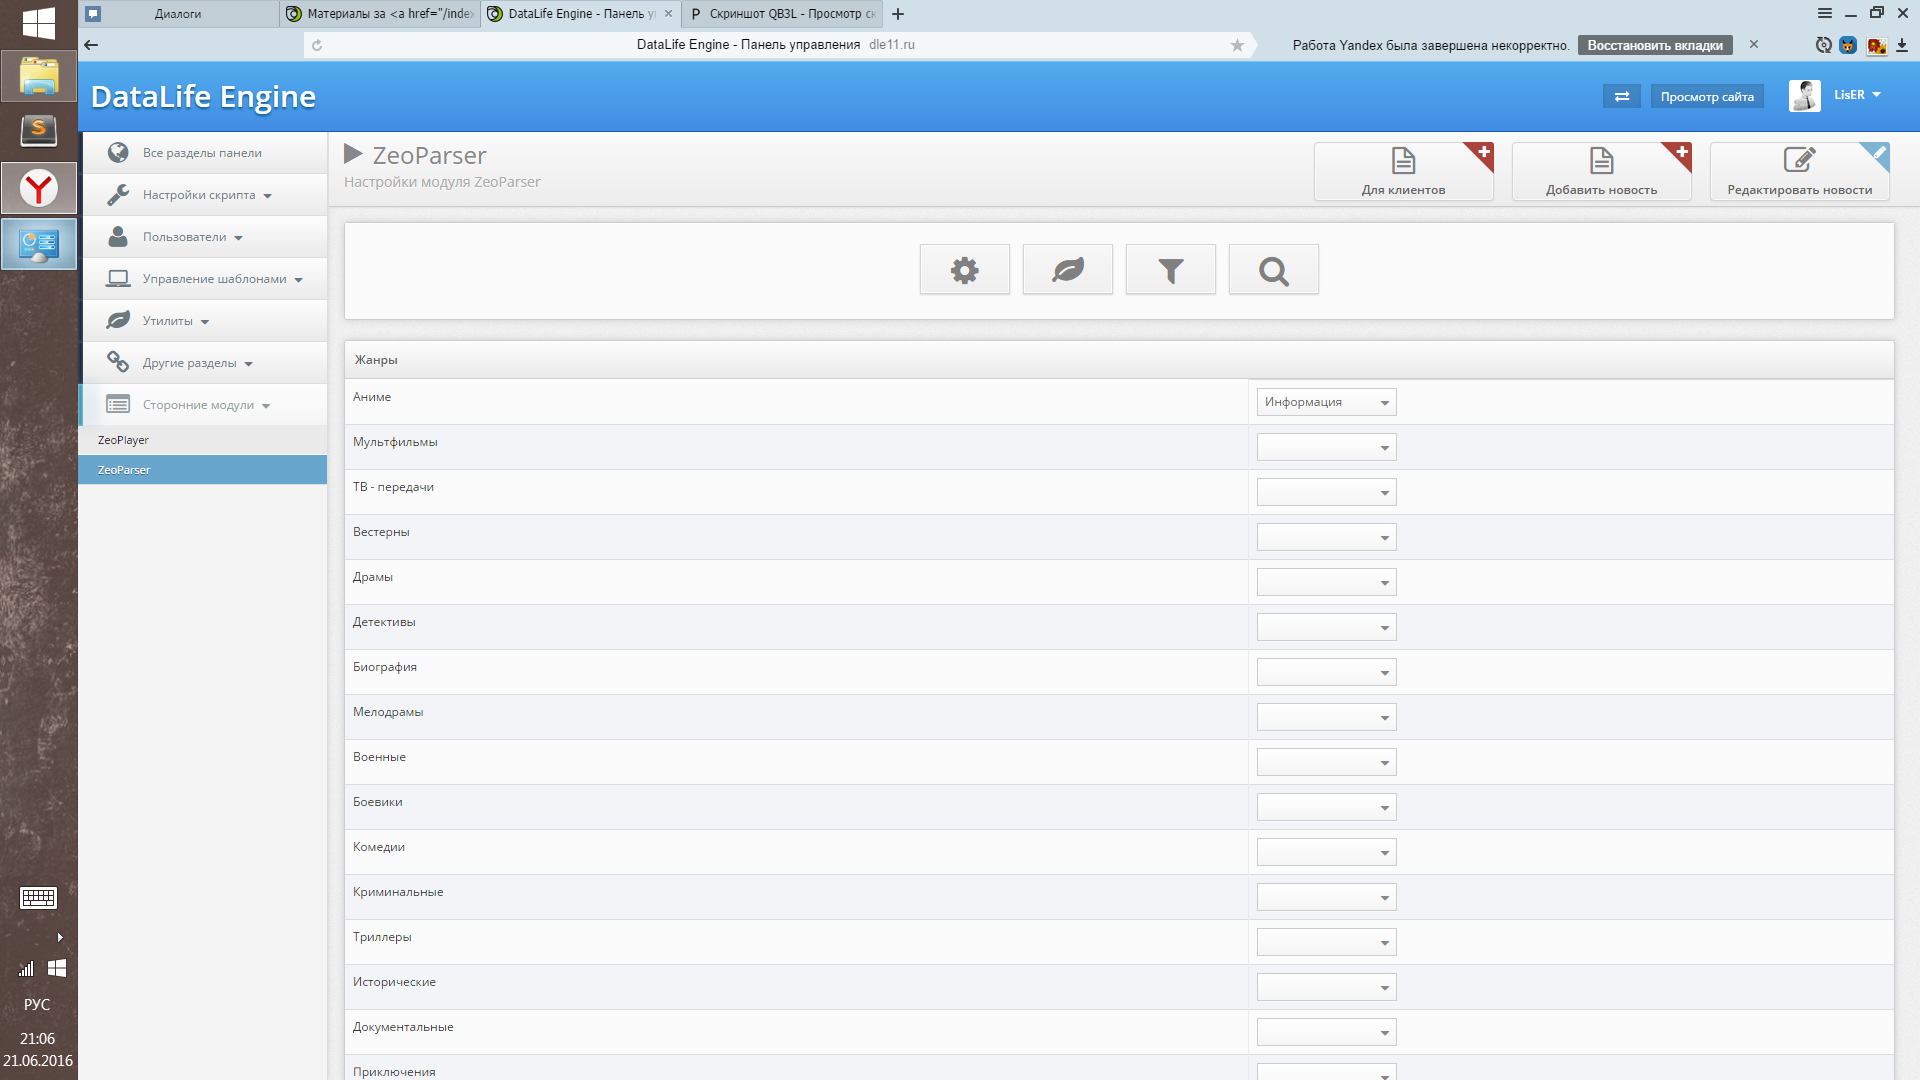The image size is (1920, 1080).
Task: Open dropdown for Документальные genre
Action: (1326, 1032)
